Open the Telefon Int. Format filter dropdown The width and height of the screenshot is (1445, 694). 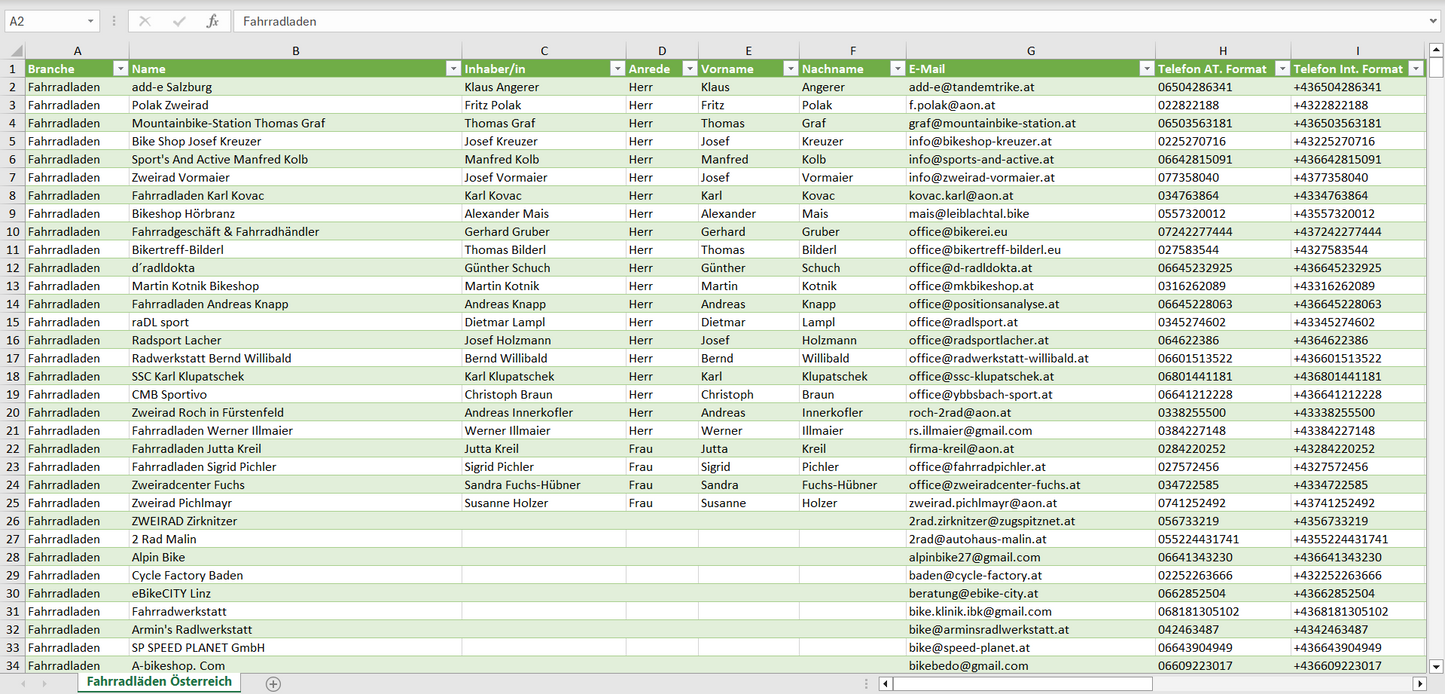pyautogui.click(x=1415, y=69)
